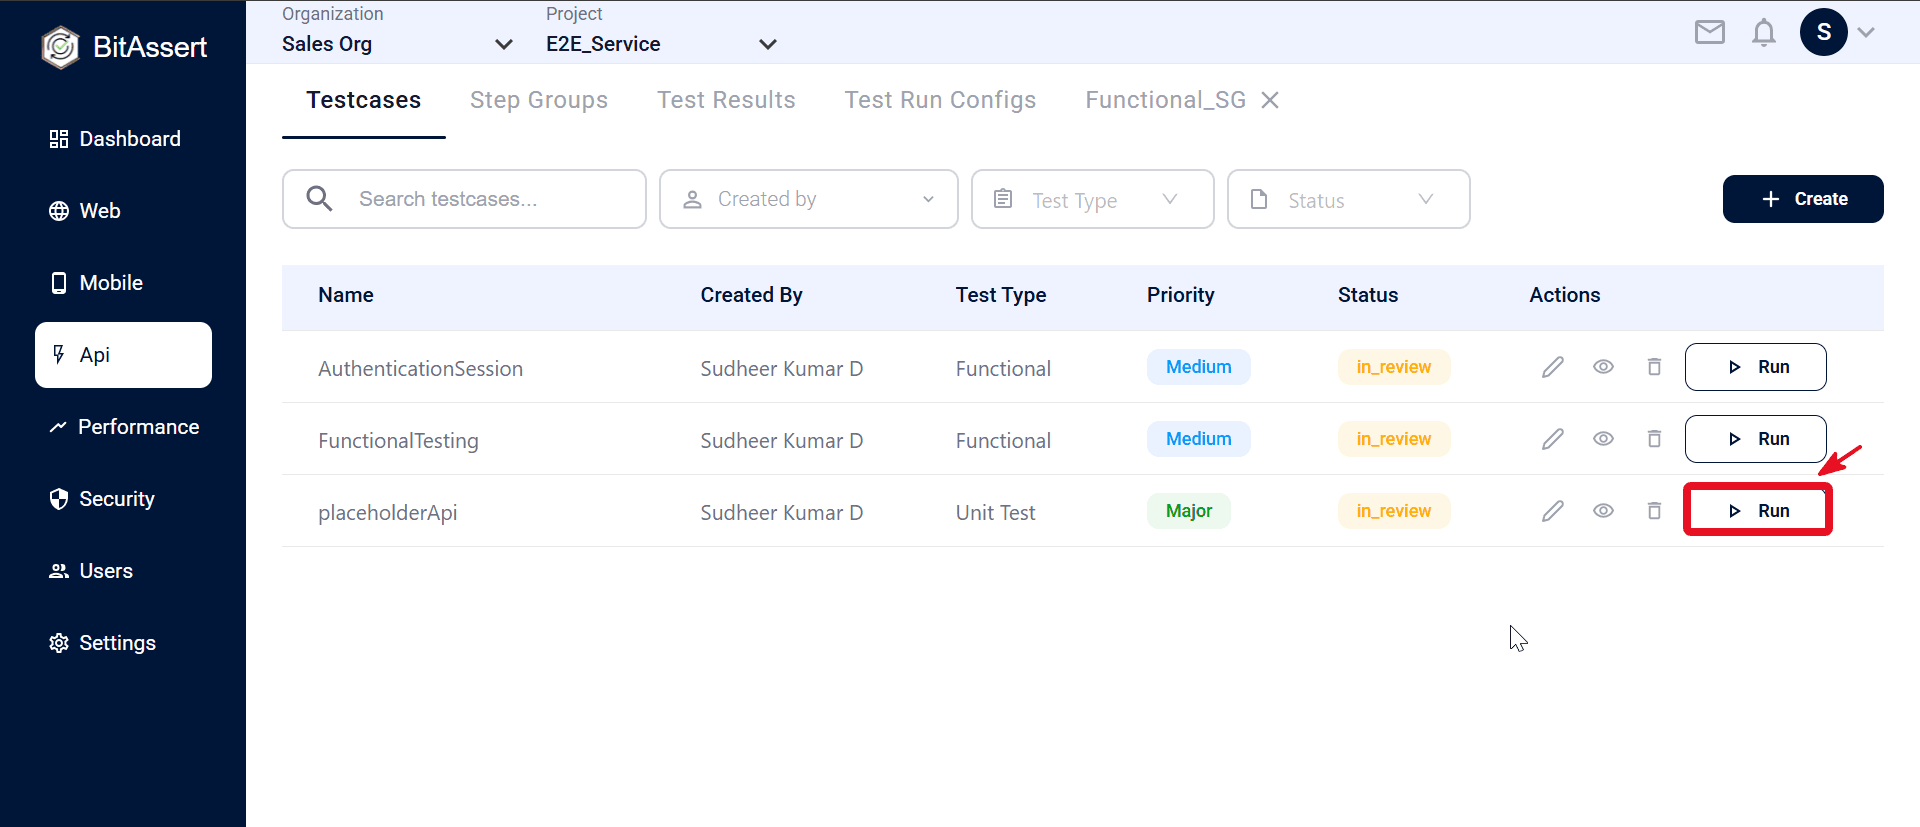View FunctionalTesting via eye icon

pos(1603,439)
